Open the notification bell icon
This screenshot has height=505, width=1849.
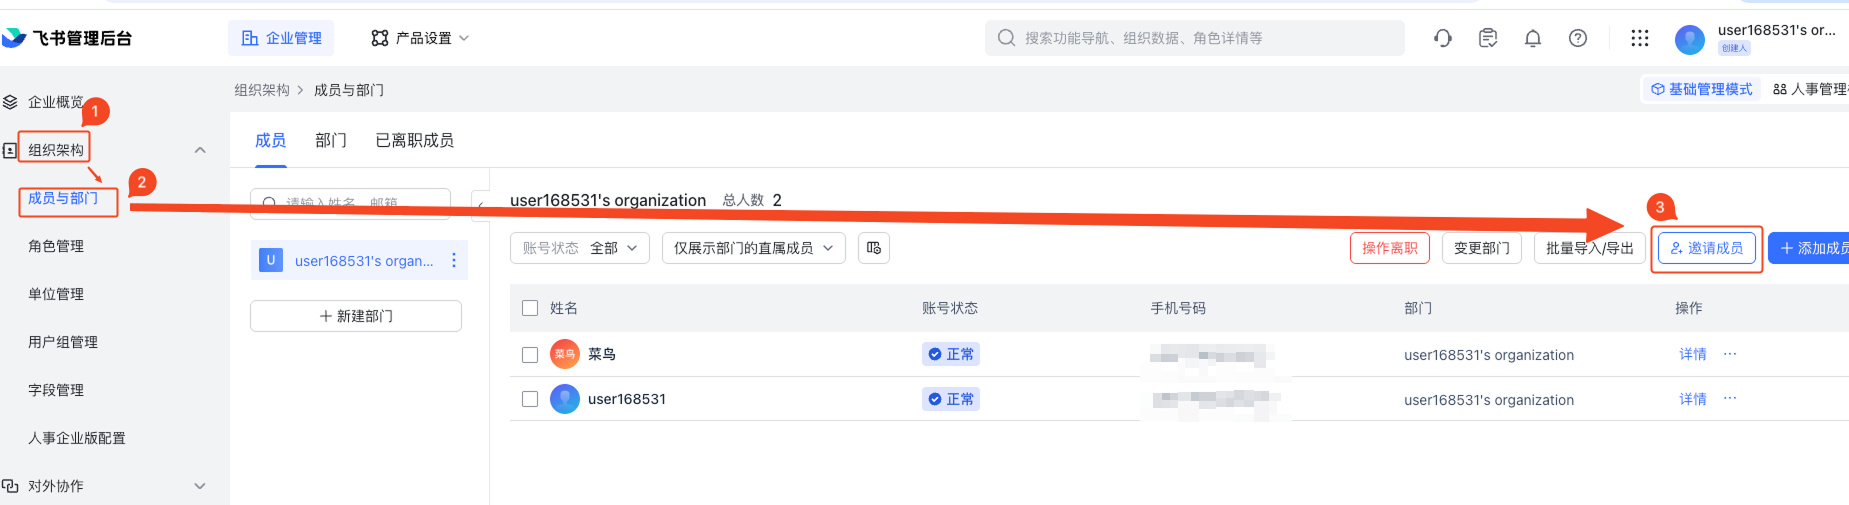click(1532, 38)
